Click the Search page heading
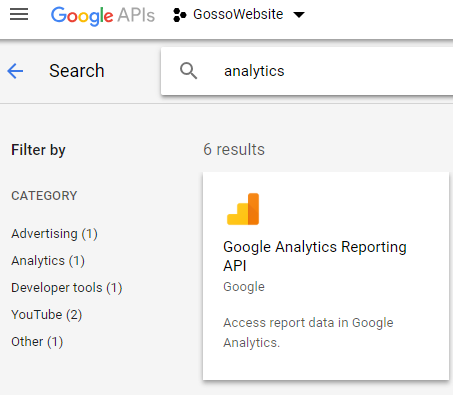 coord(77,71)
